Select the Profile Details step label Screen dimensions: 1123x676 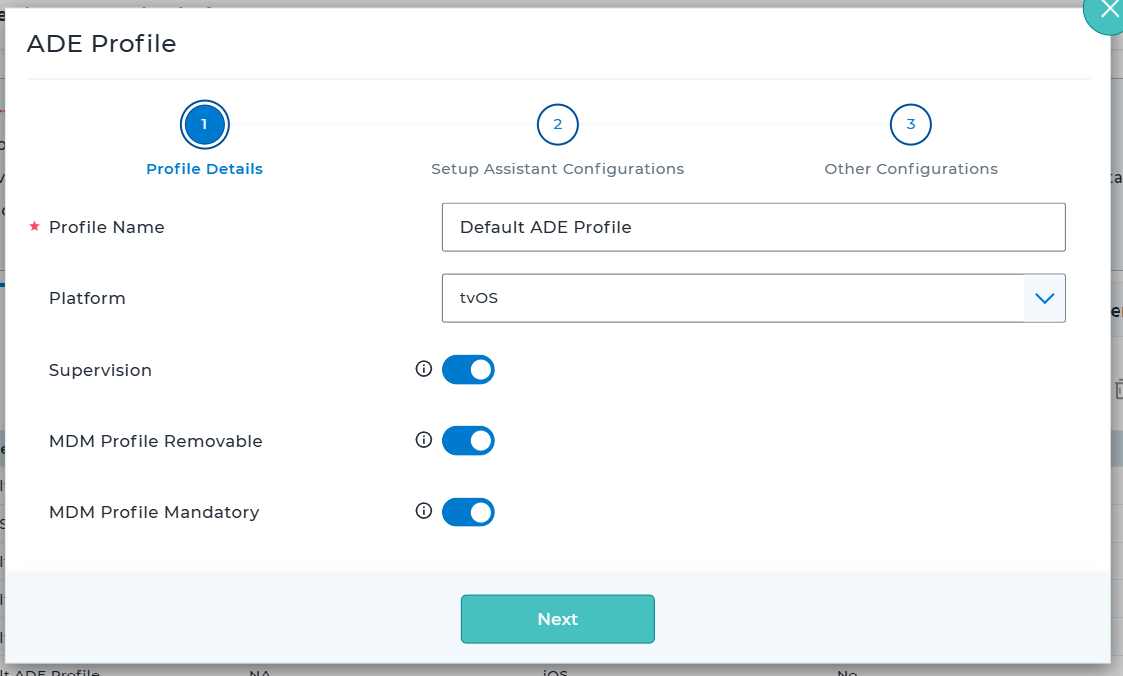204,169
